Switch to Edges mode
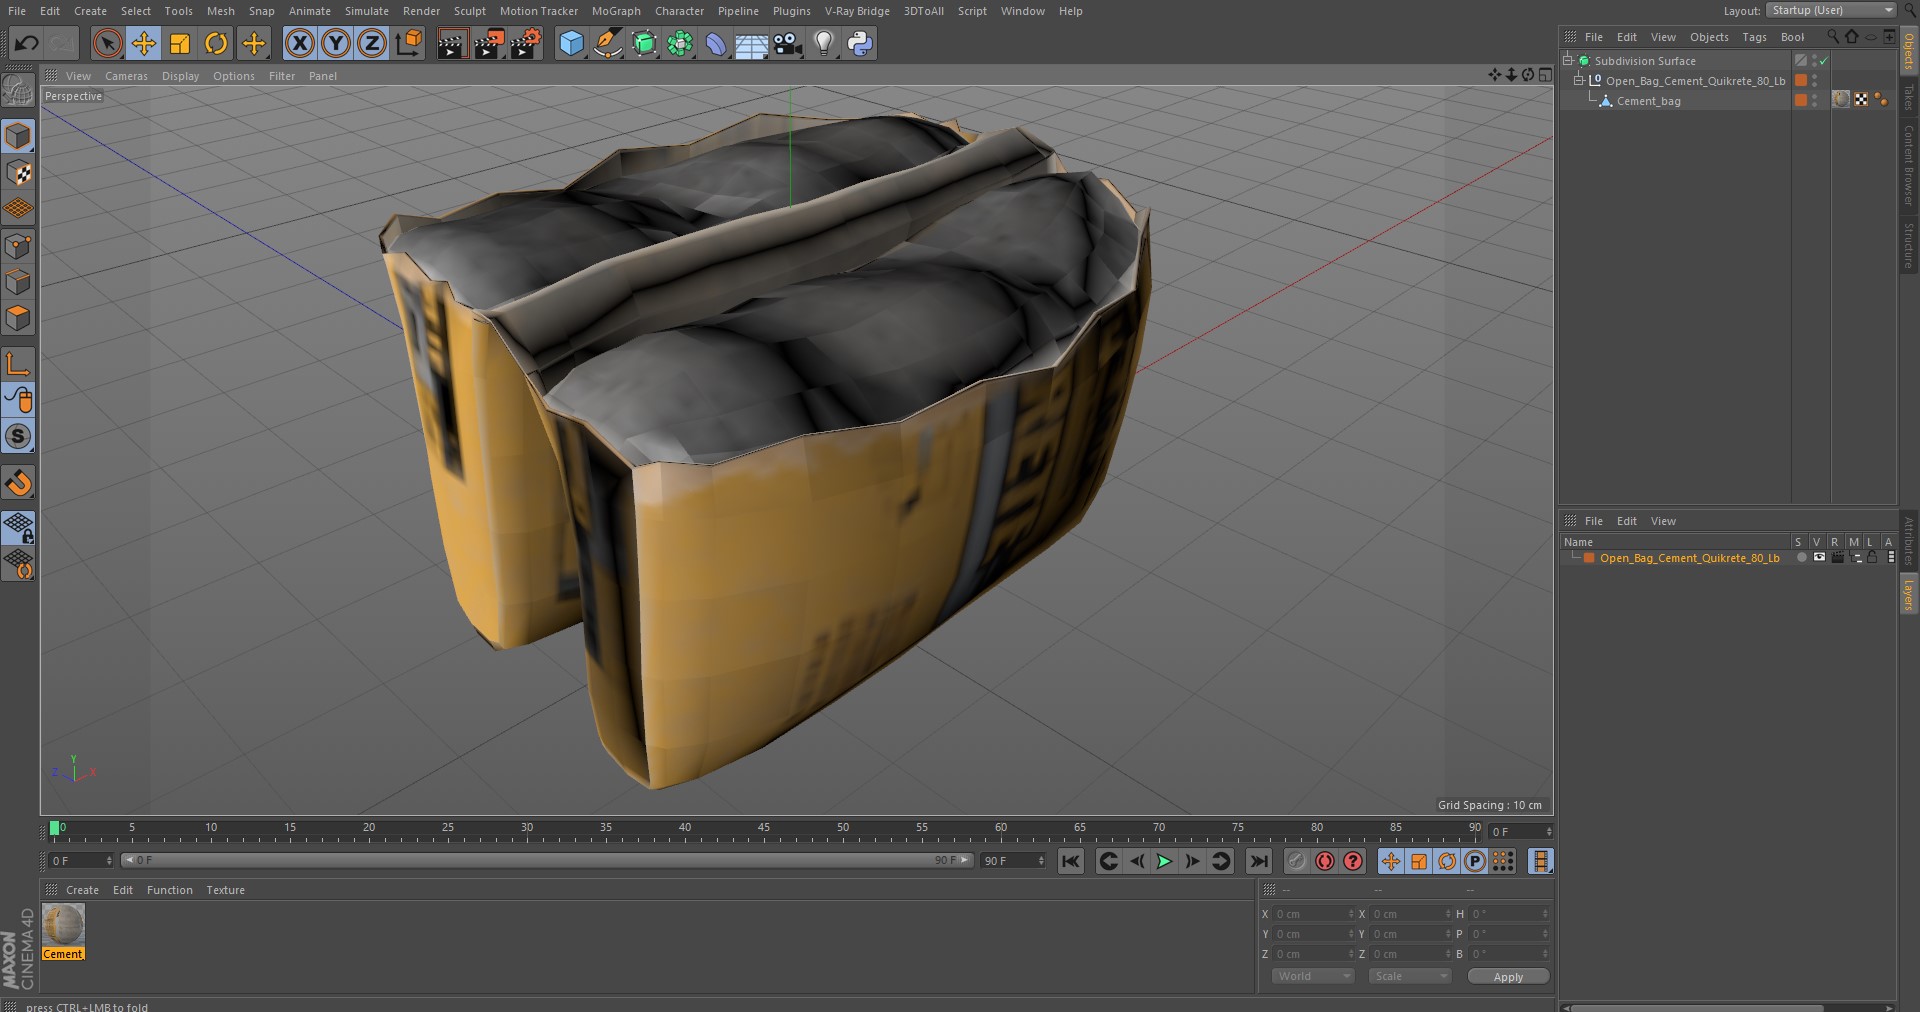This screenshot has height=1012, width=1920. [18, 282]
